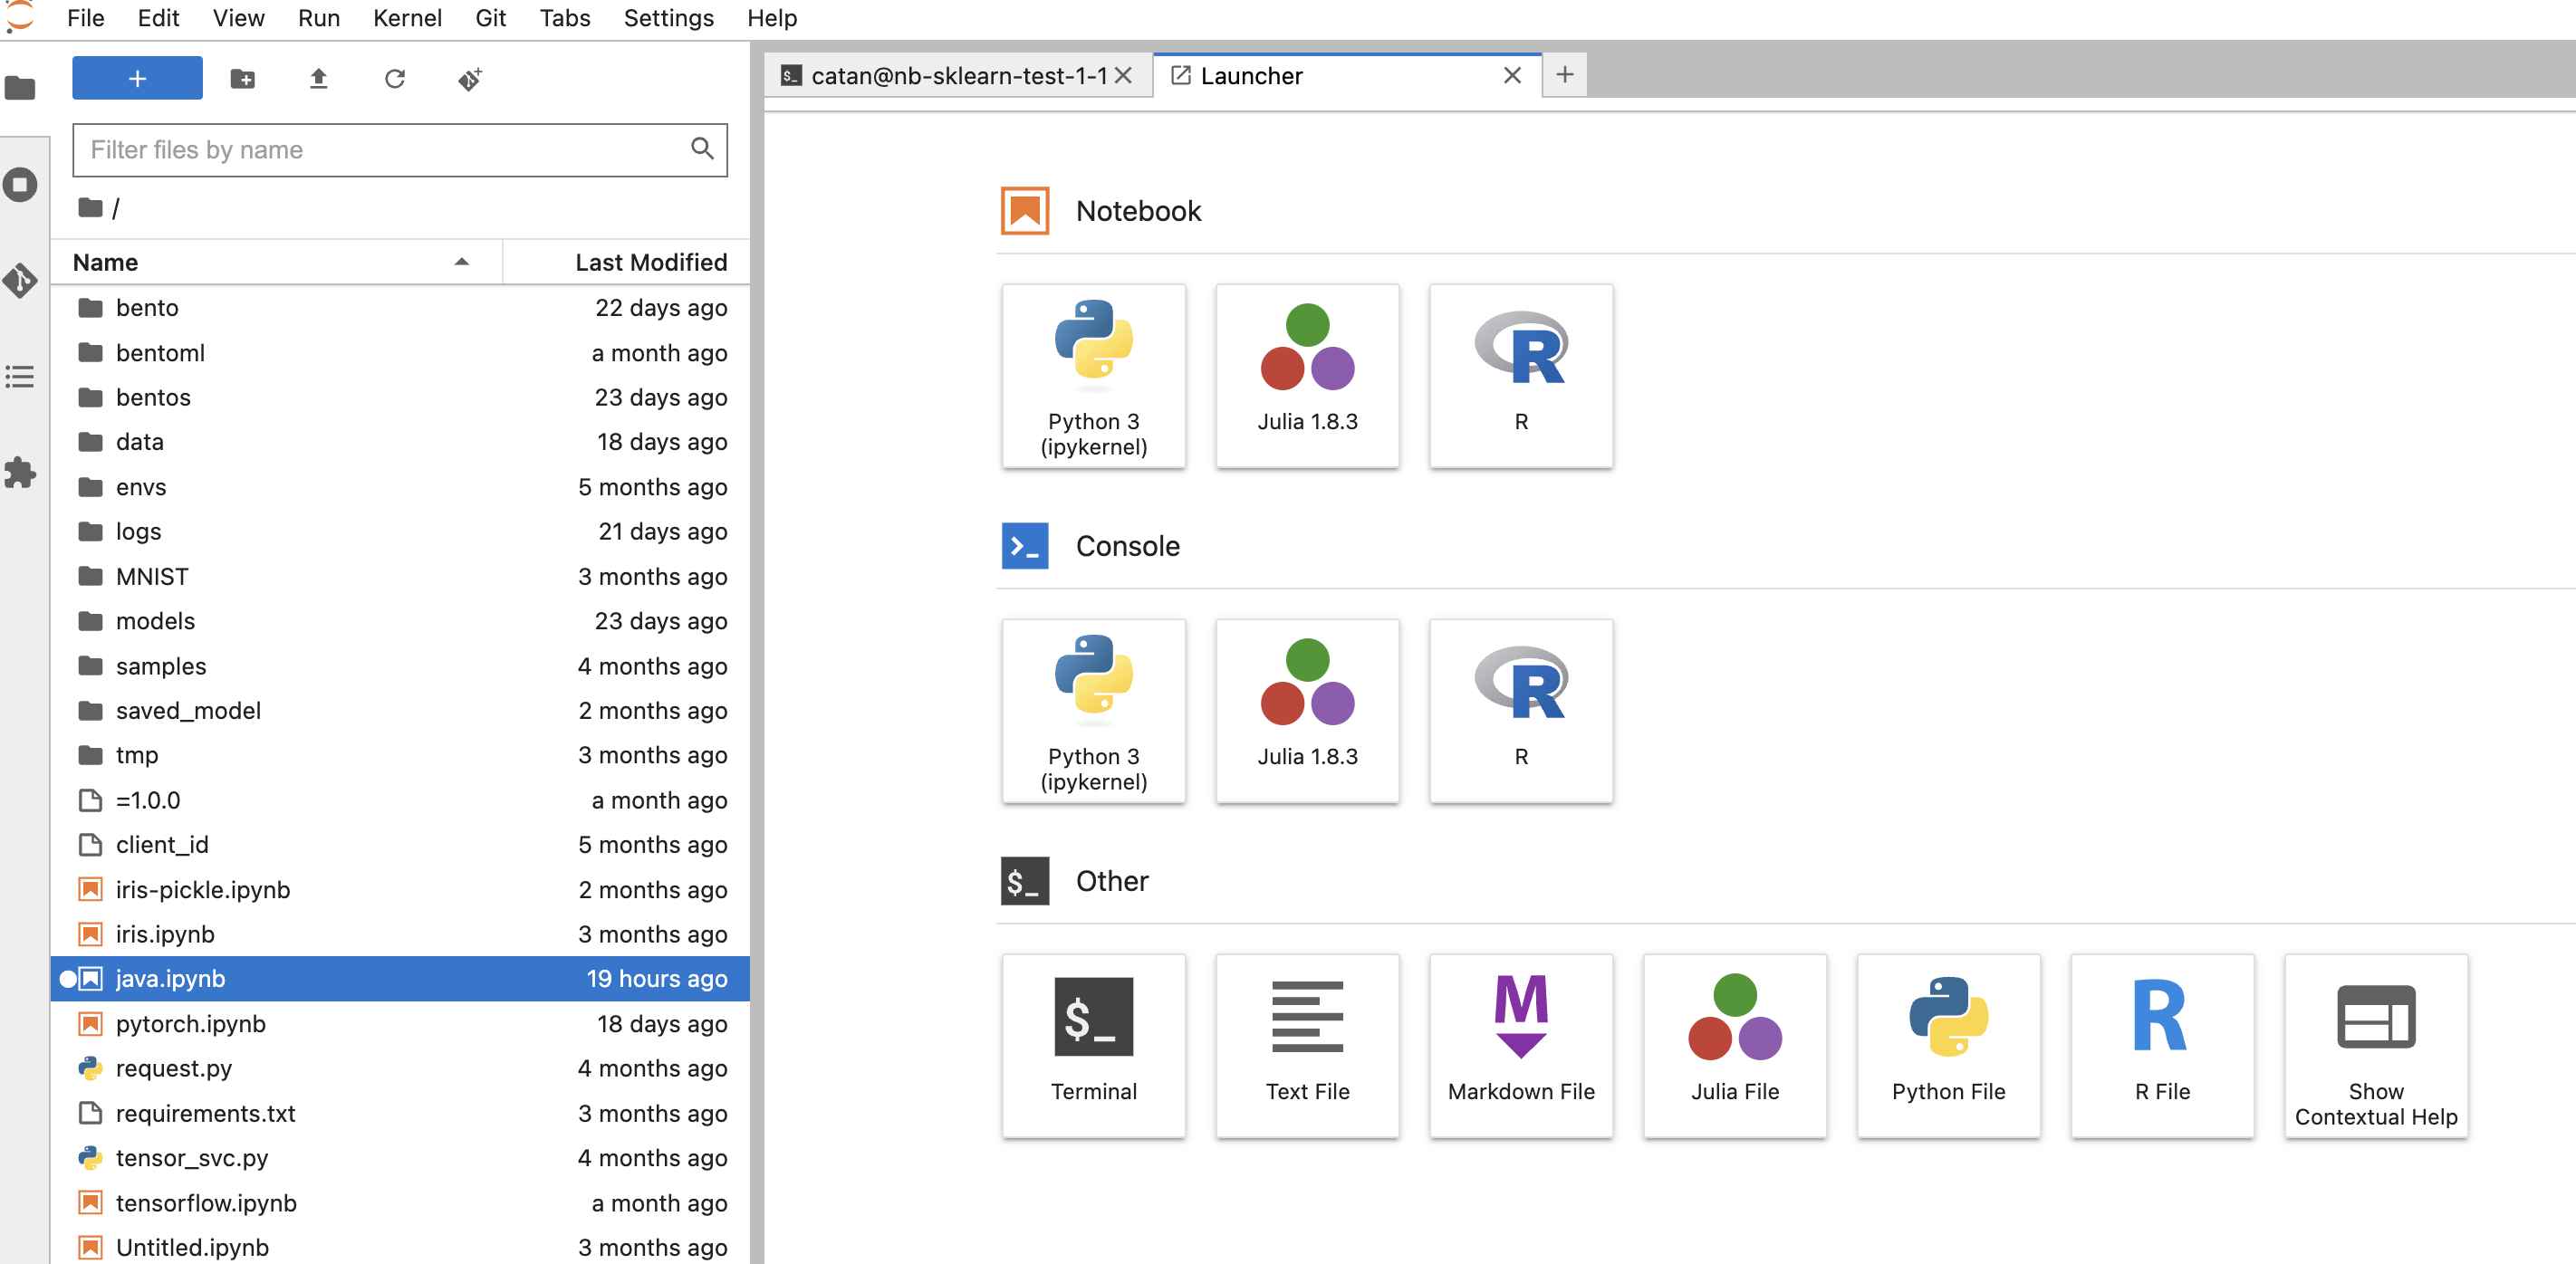Click the blue new launcher button
The width and height of the screenshot is (2576, 1264).
(x=137, y=78)
